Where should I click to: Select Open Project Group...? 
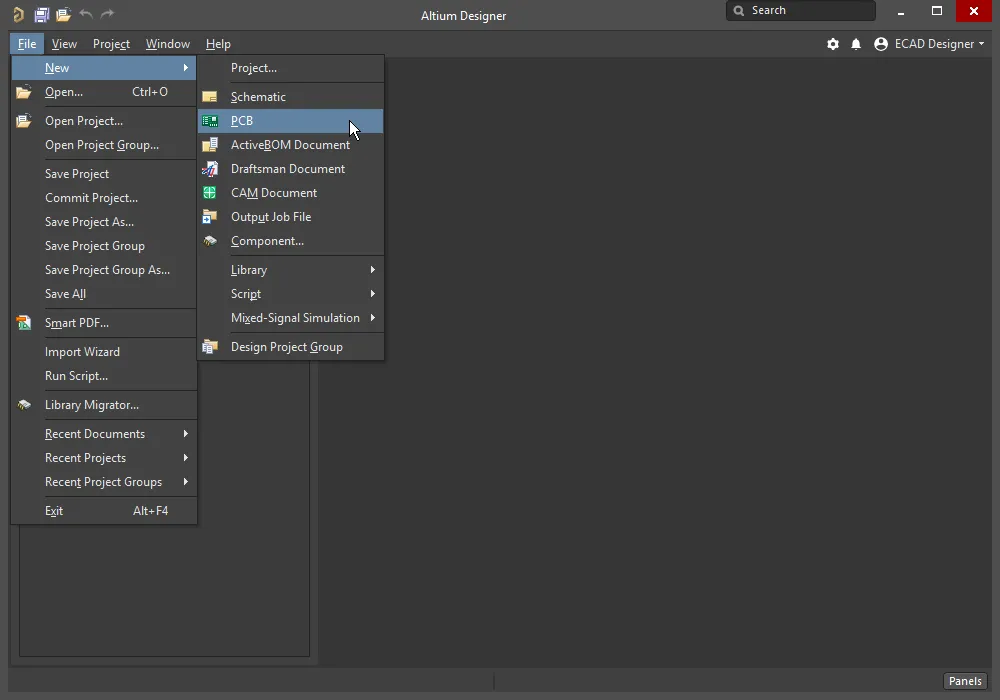tap(104, 145)
